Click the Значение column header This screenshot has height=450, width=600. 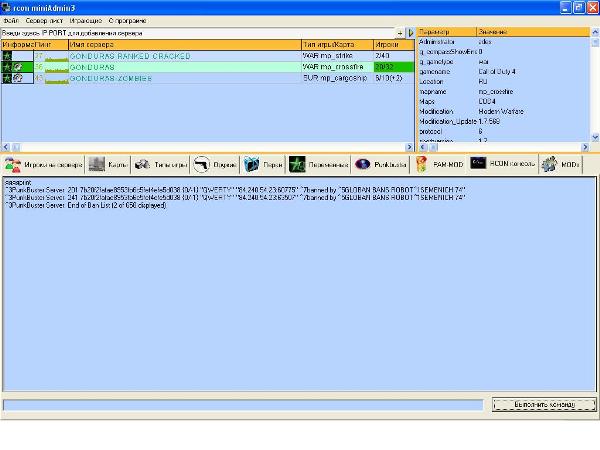(x=533, y=32)
